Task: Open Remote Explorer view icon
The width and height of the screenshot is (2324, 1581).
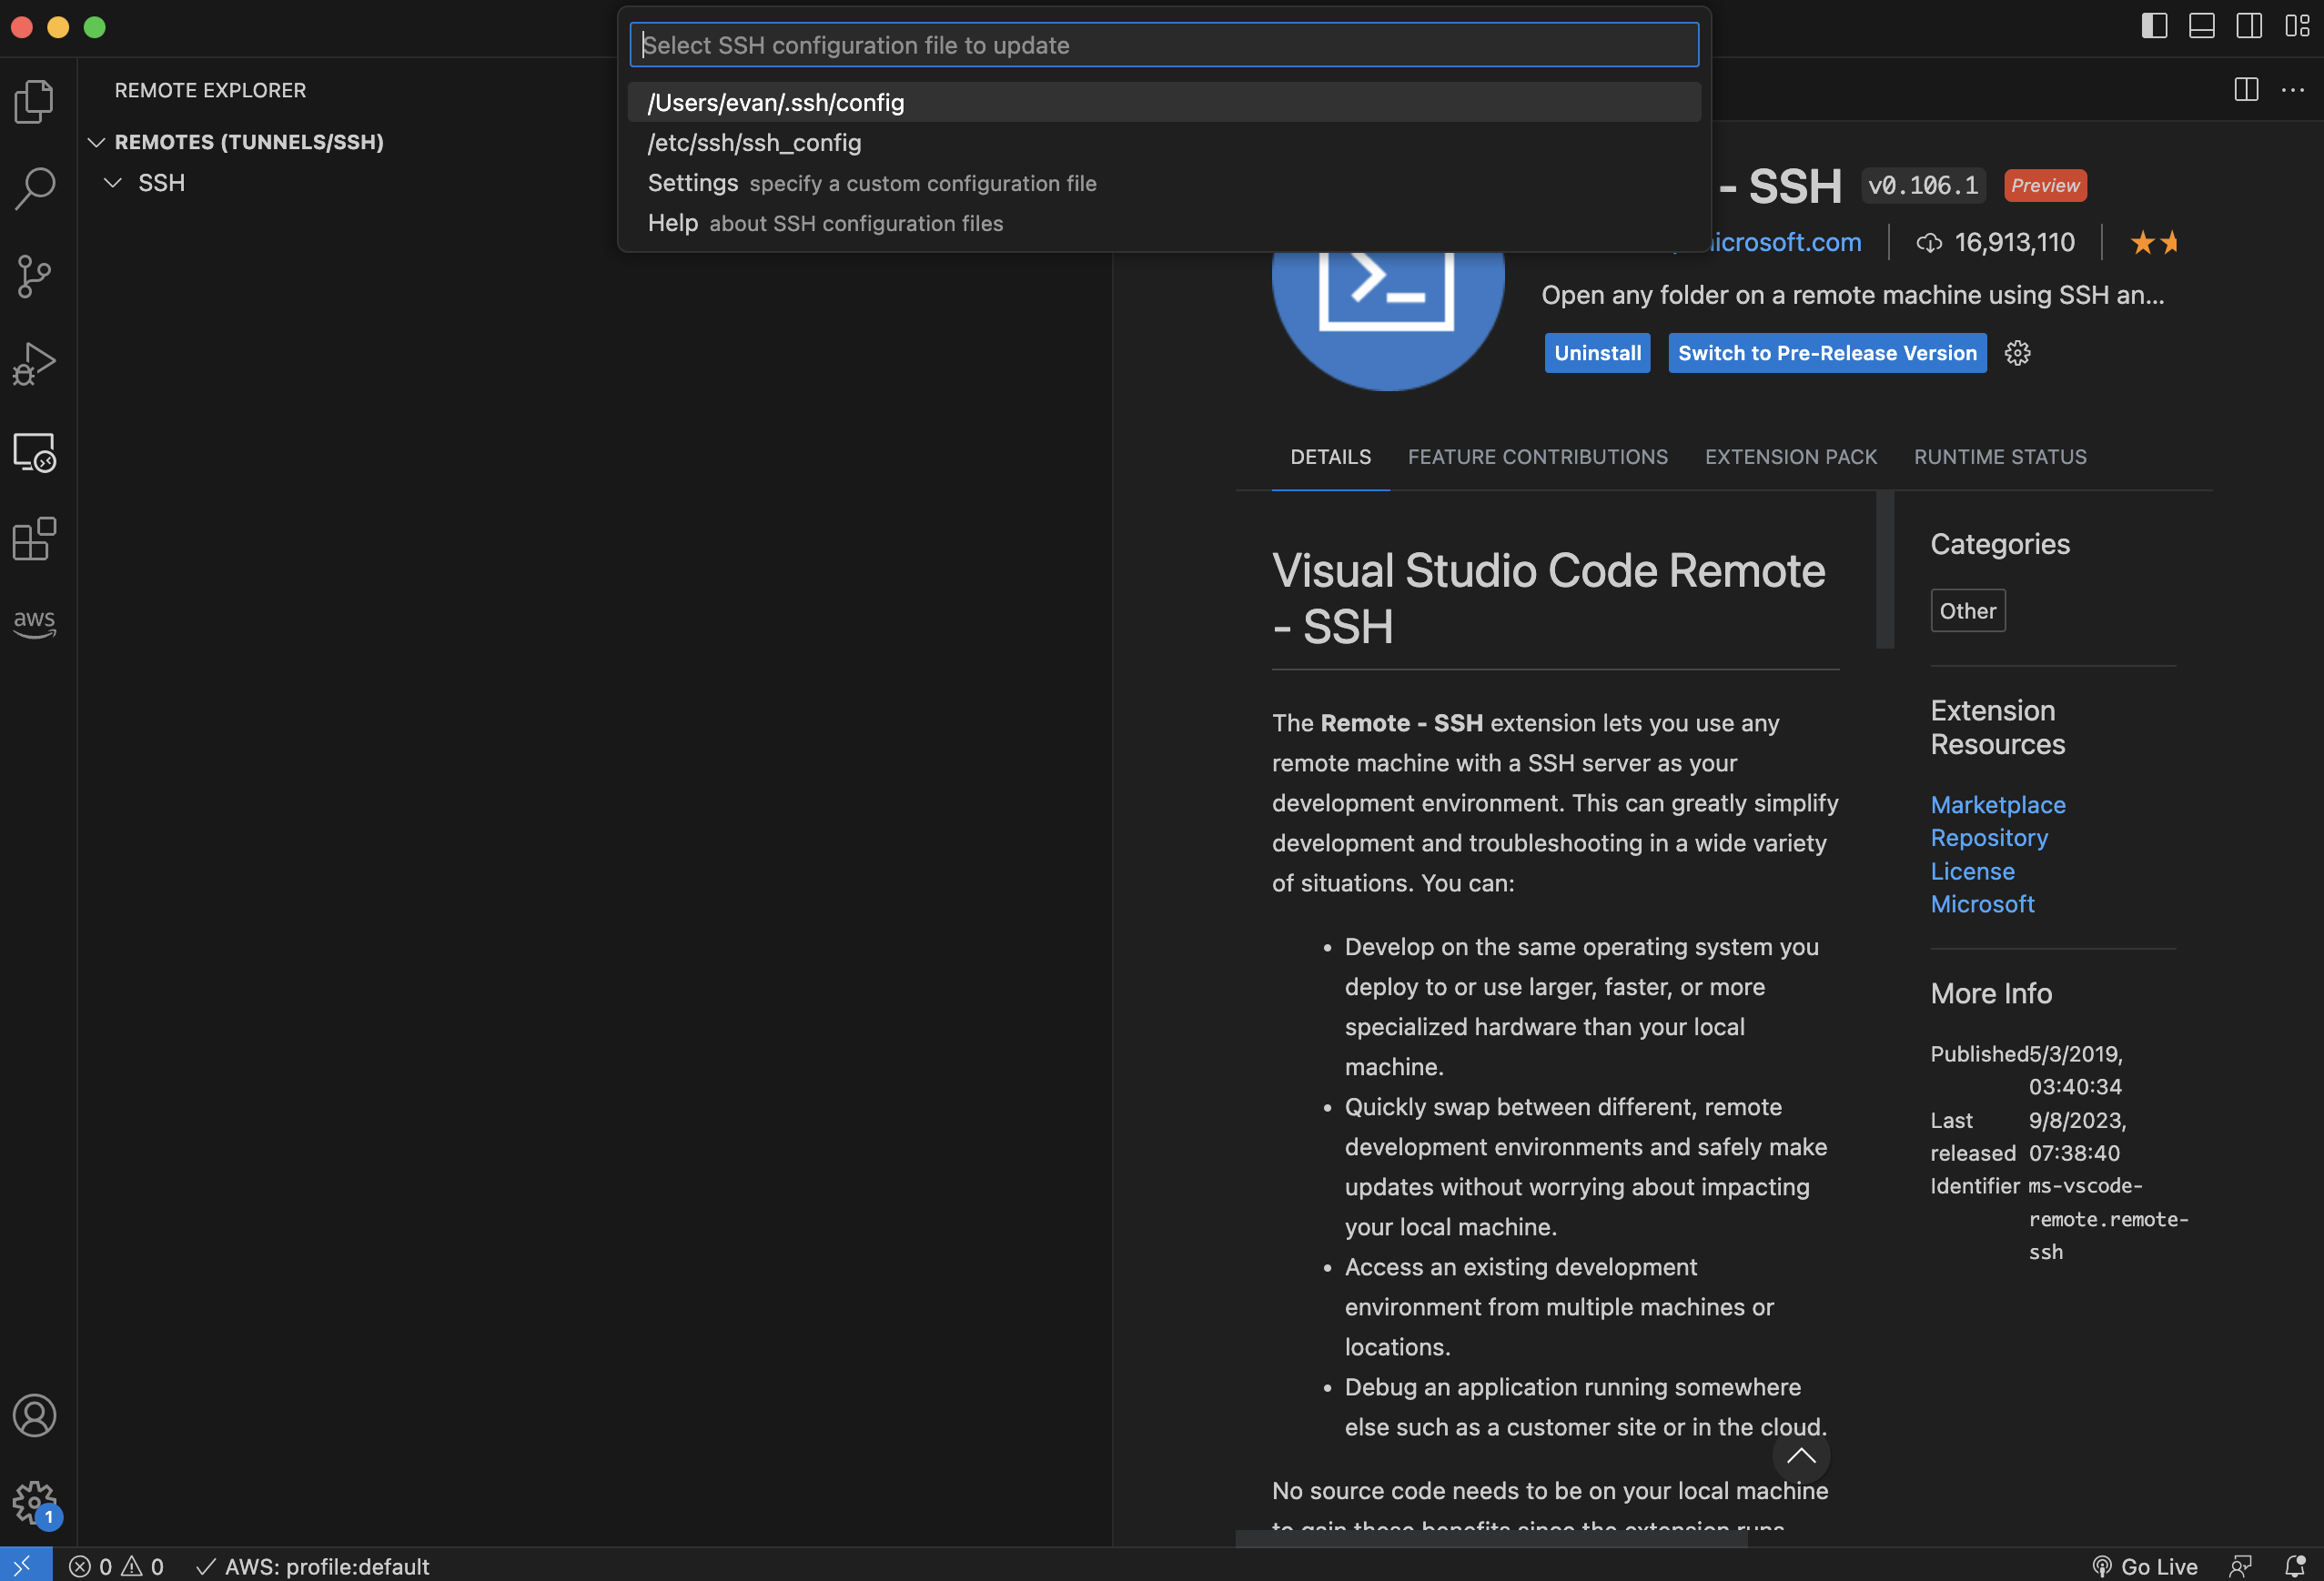Action: [34, 452]
